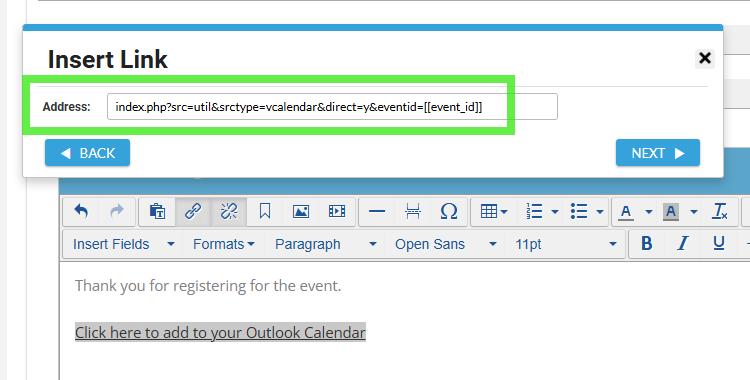Viewport: 750px width, 380px height.
Task: Click the redo arrow icon
Action: 117,211
